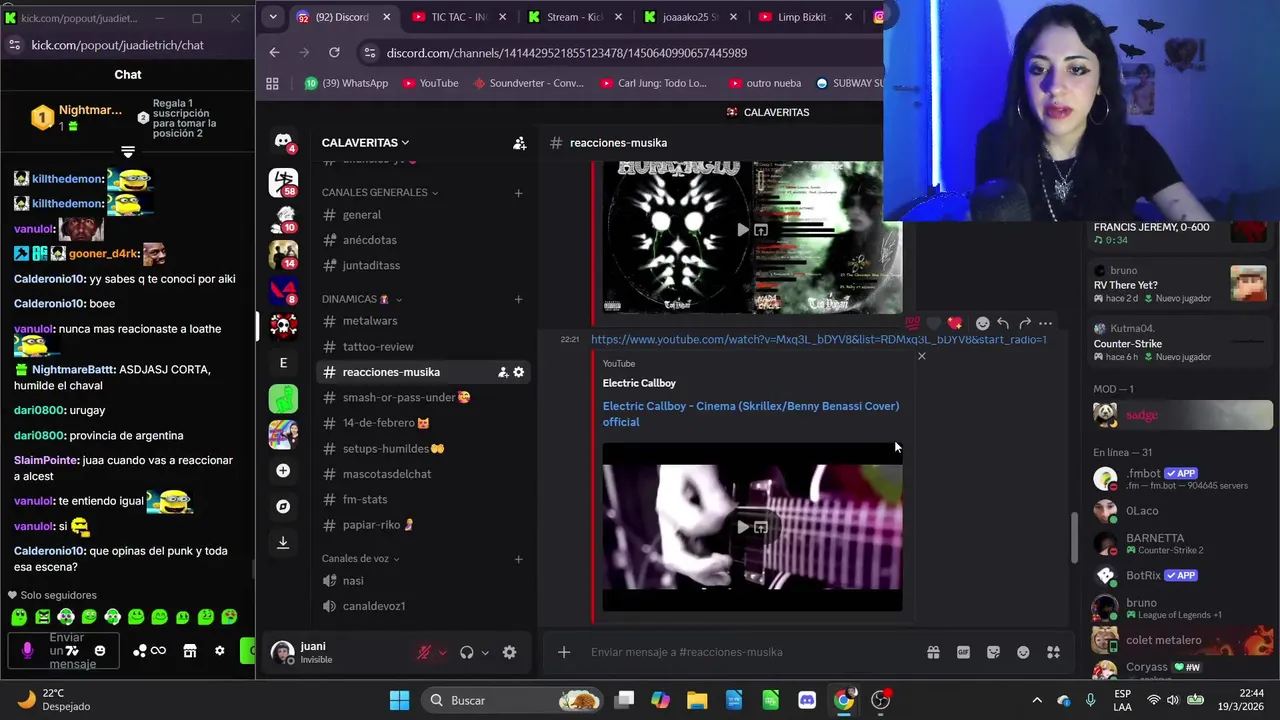Viewport: 1280px width, 720px height.
Task: Collapse CANALES GENERALES category
Action: tap(380, 192)
